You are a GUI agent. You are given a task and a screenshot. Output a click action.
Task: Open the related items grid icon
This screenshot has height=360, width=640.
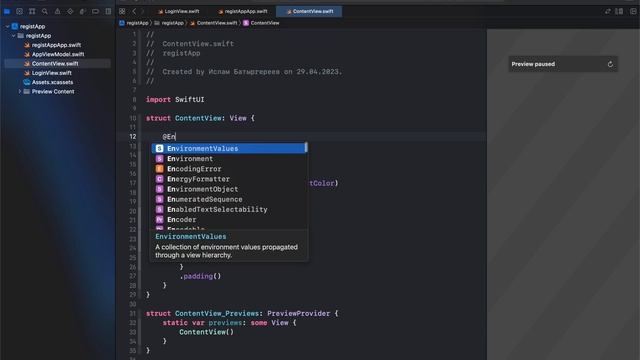click(x=122, y=11)
